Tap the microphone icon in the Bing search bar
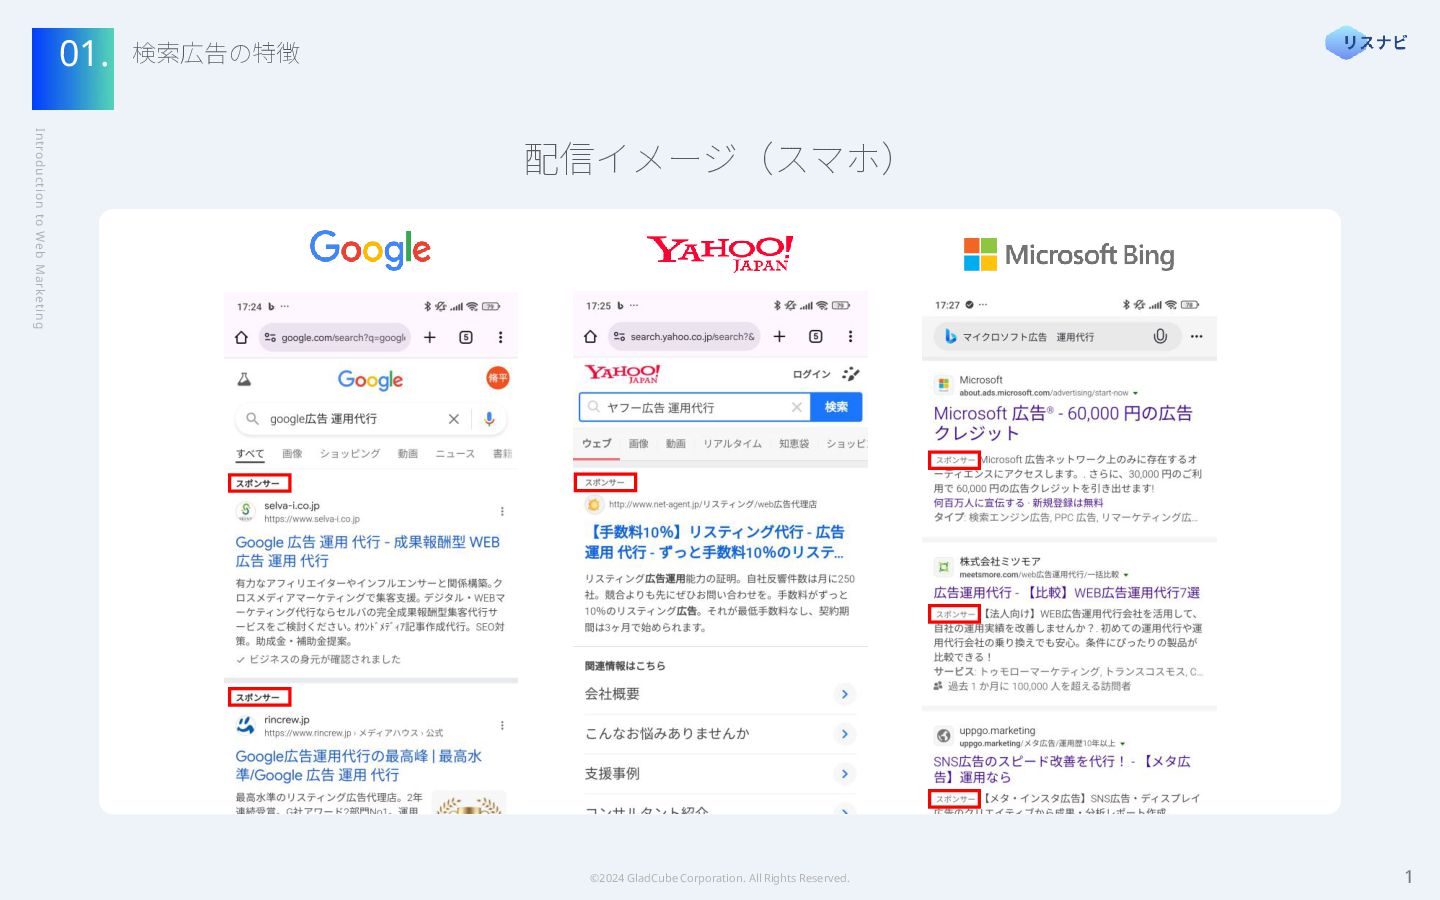Image resolution: width=1440 pixels, height=900 pixels. (1160, 337)
